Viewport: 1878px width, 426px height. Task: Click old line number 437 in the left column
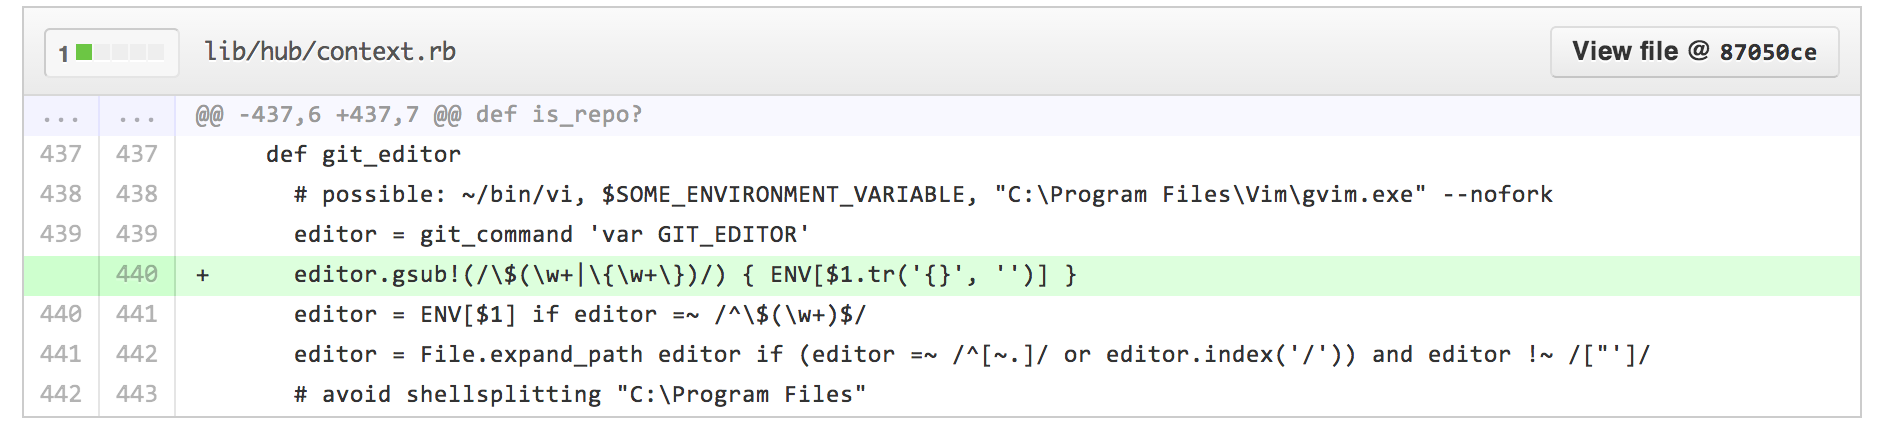pyautogui.click(x=61, y=154)
